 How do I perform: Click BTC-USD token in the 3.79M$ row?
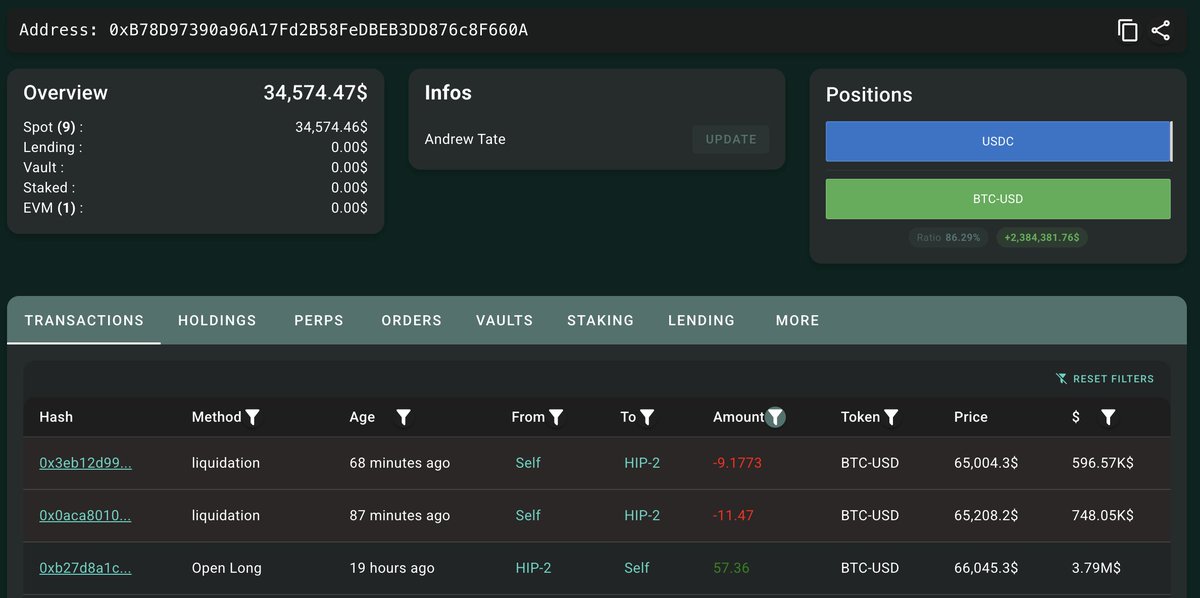(x=870, y=568)
